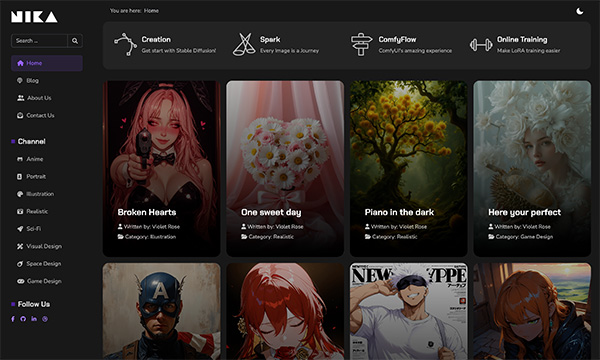Select the Anime channel
The height and width of the screenshot is (360, 600).
[35, 159]
